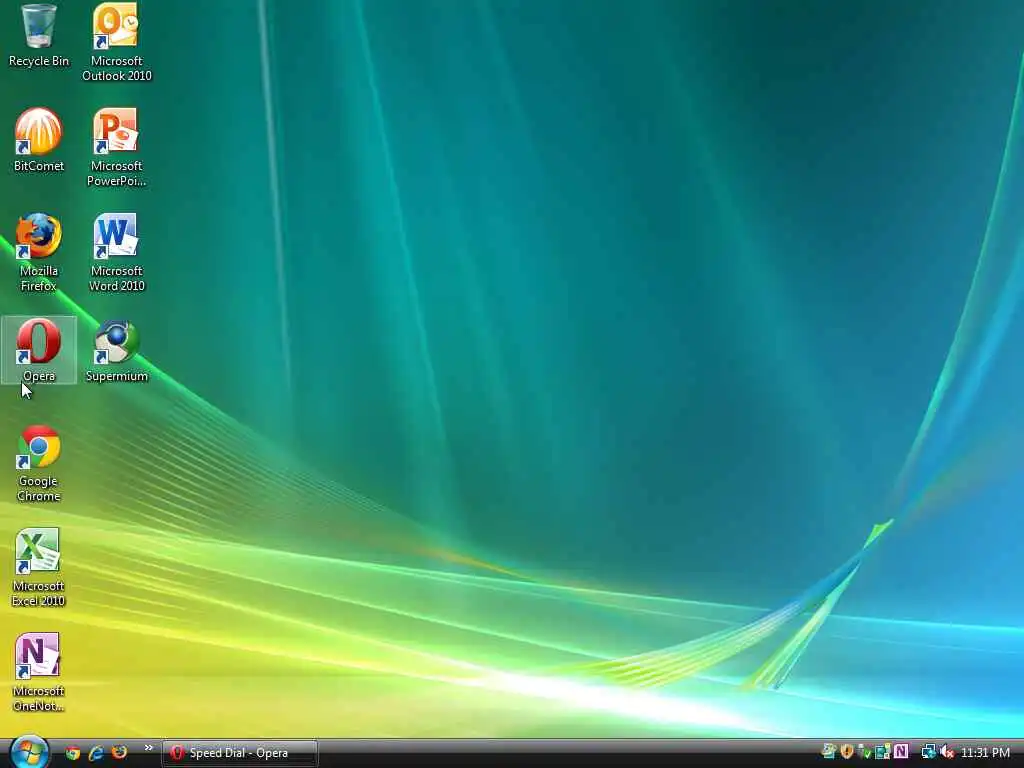Open the Windows security shield tray icon
This screenshot has width=1024, height=768.
[847, 752]
